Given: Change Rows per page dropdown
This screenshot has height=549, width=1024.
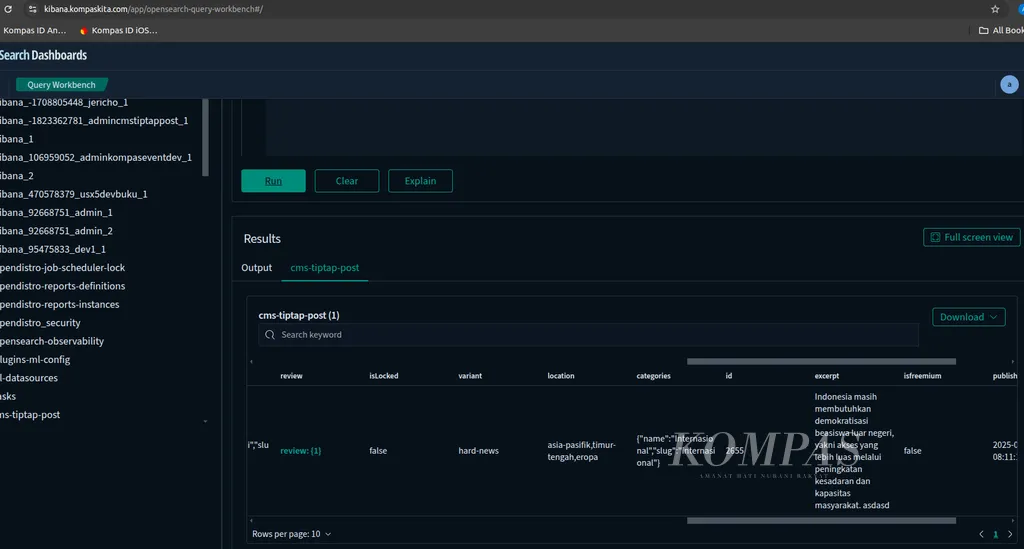Looking at the screenshot, I should pyautogui.click(x=291, y=534).
